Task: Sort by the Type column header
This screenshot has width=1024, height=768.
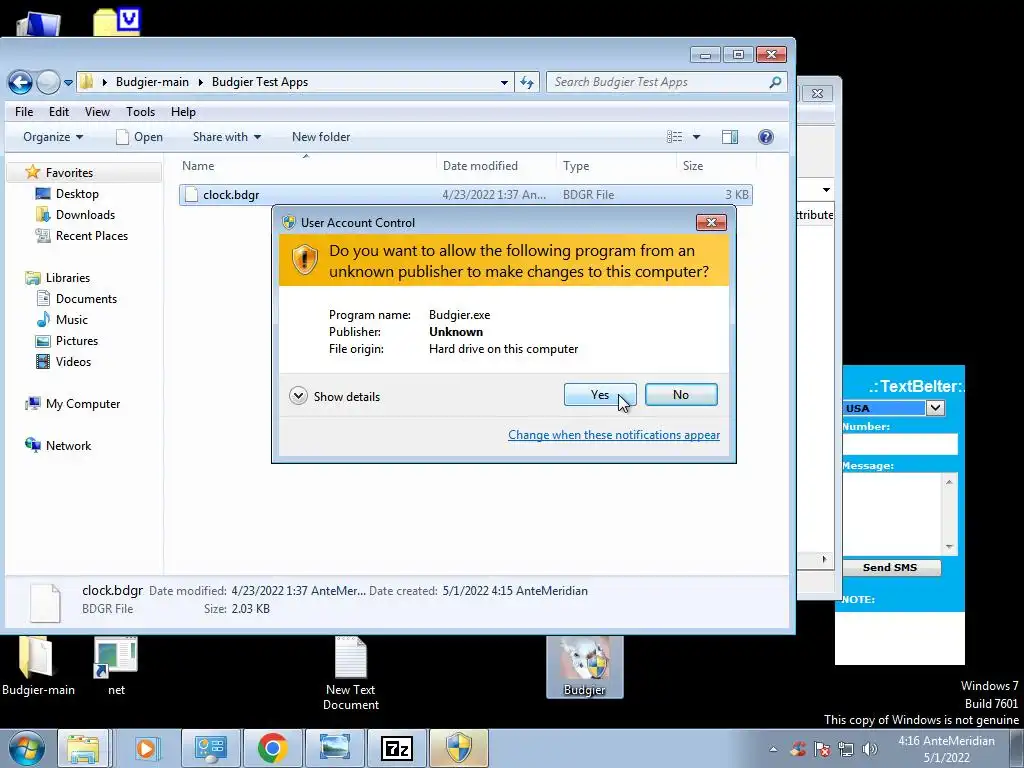Action: (x=616, y=166)
